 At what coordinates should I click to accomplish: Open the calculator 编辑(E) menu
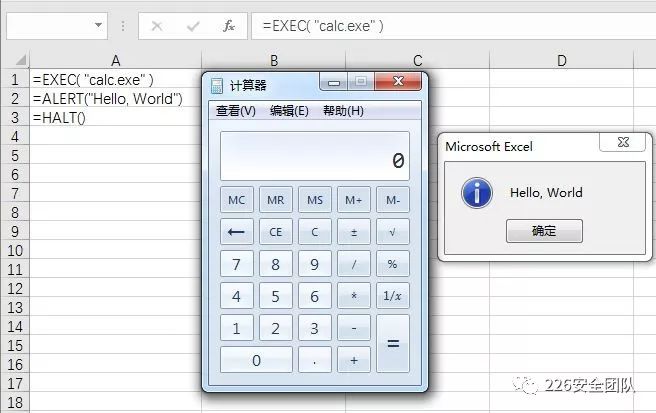click(x=289, y=111)
